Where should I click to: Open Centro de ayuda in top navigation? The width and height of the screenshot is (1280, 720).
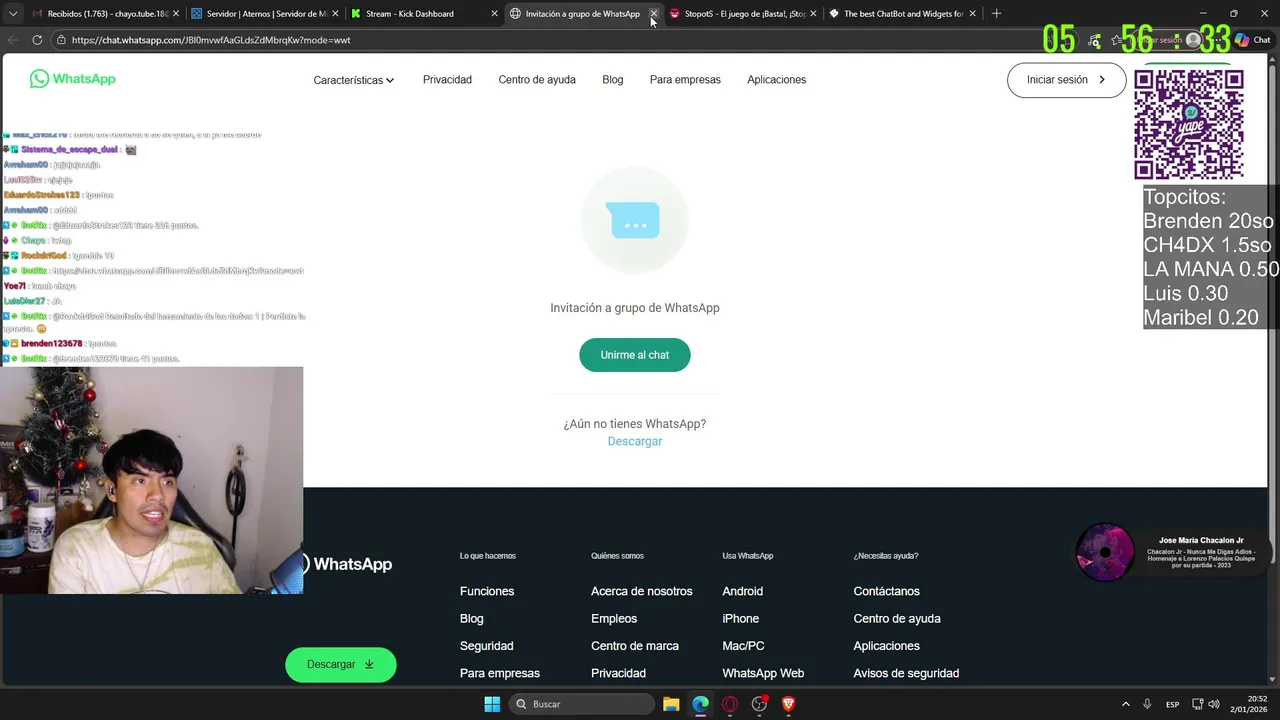click(x=537, y=80)
